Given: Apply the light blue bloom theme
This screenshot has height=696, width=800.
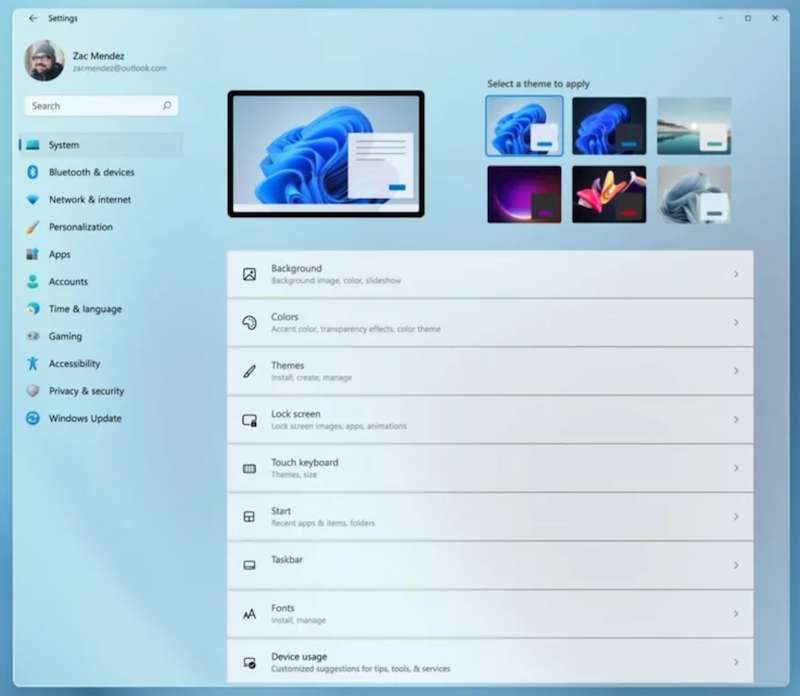Looking at the screenshot, I should click(x=524, y=126).
